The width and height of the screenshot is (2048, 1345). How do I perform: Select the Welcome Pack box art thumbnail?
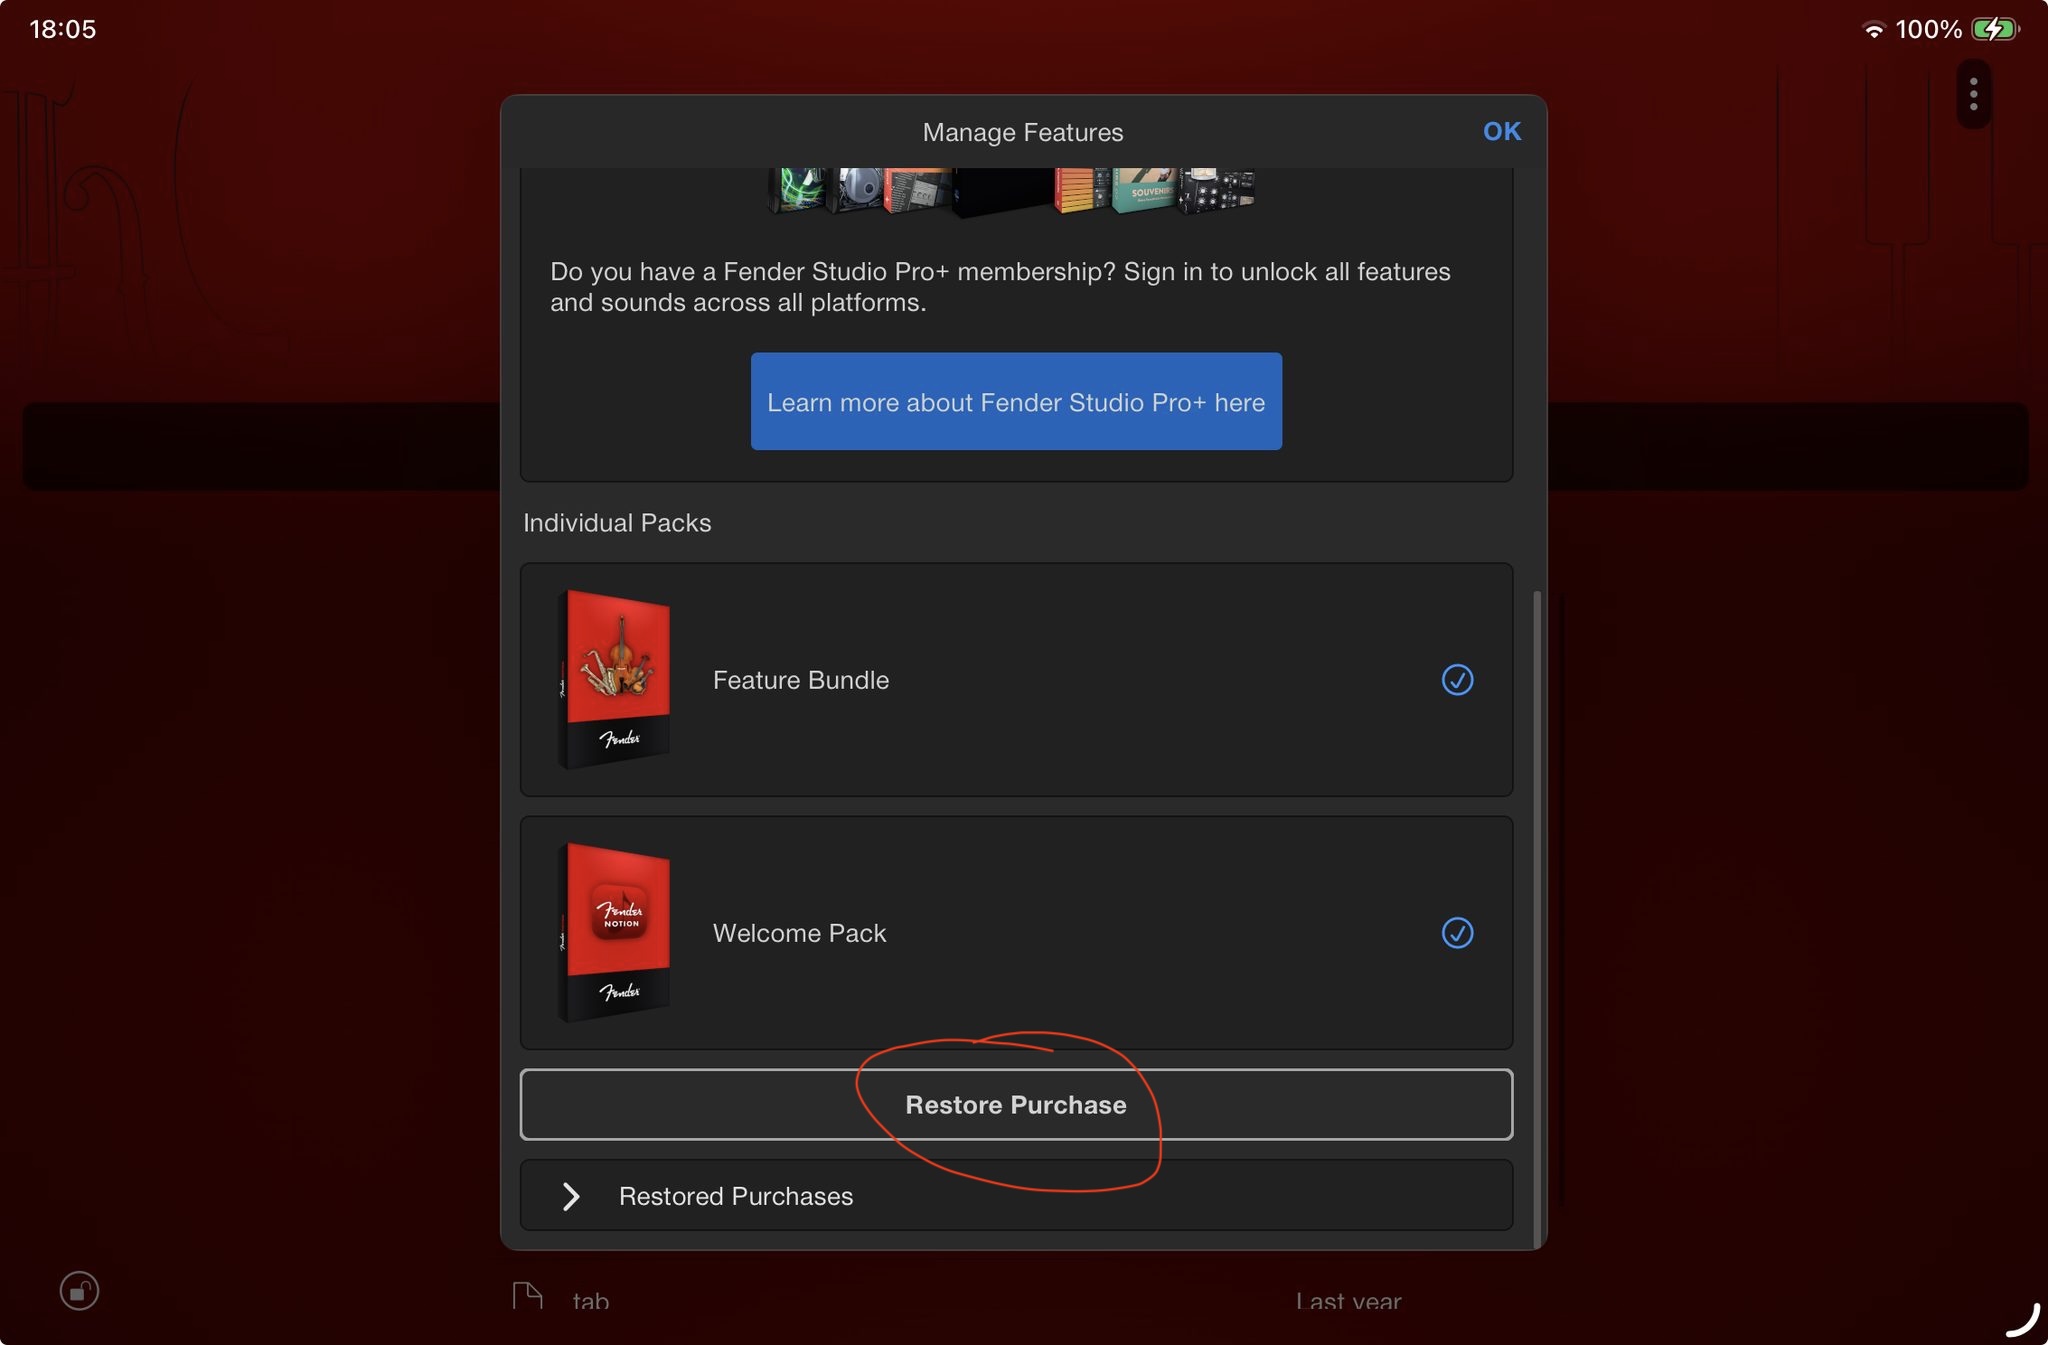pyautogui.click(x=613, y=932)
